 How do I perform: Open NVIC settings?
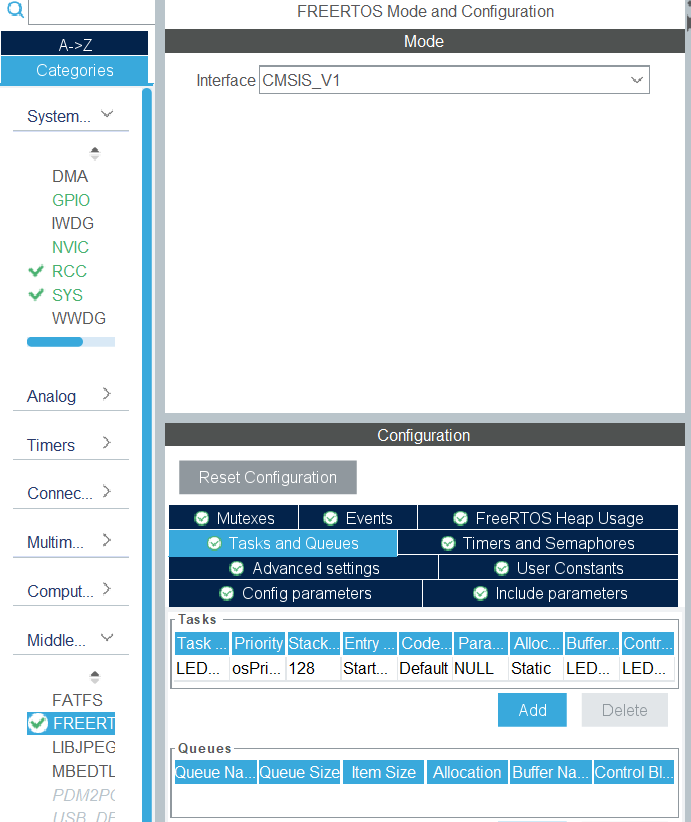(70, 247)
